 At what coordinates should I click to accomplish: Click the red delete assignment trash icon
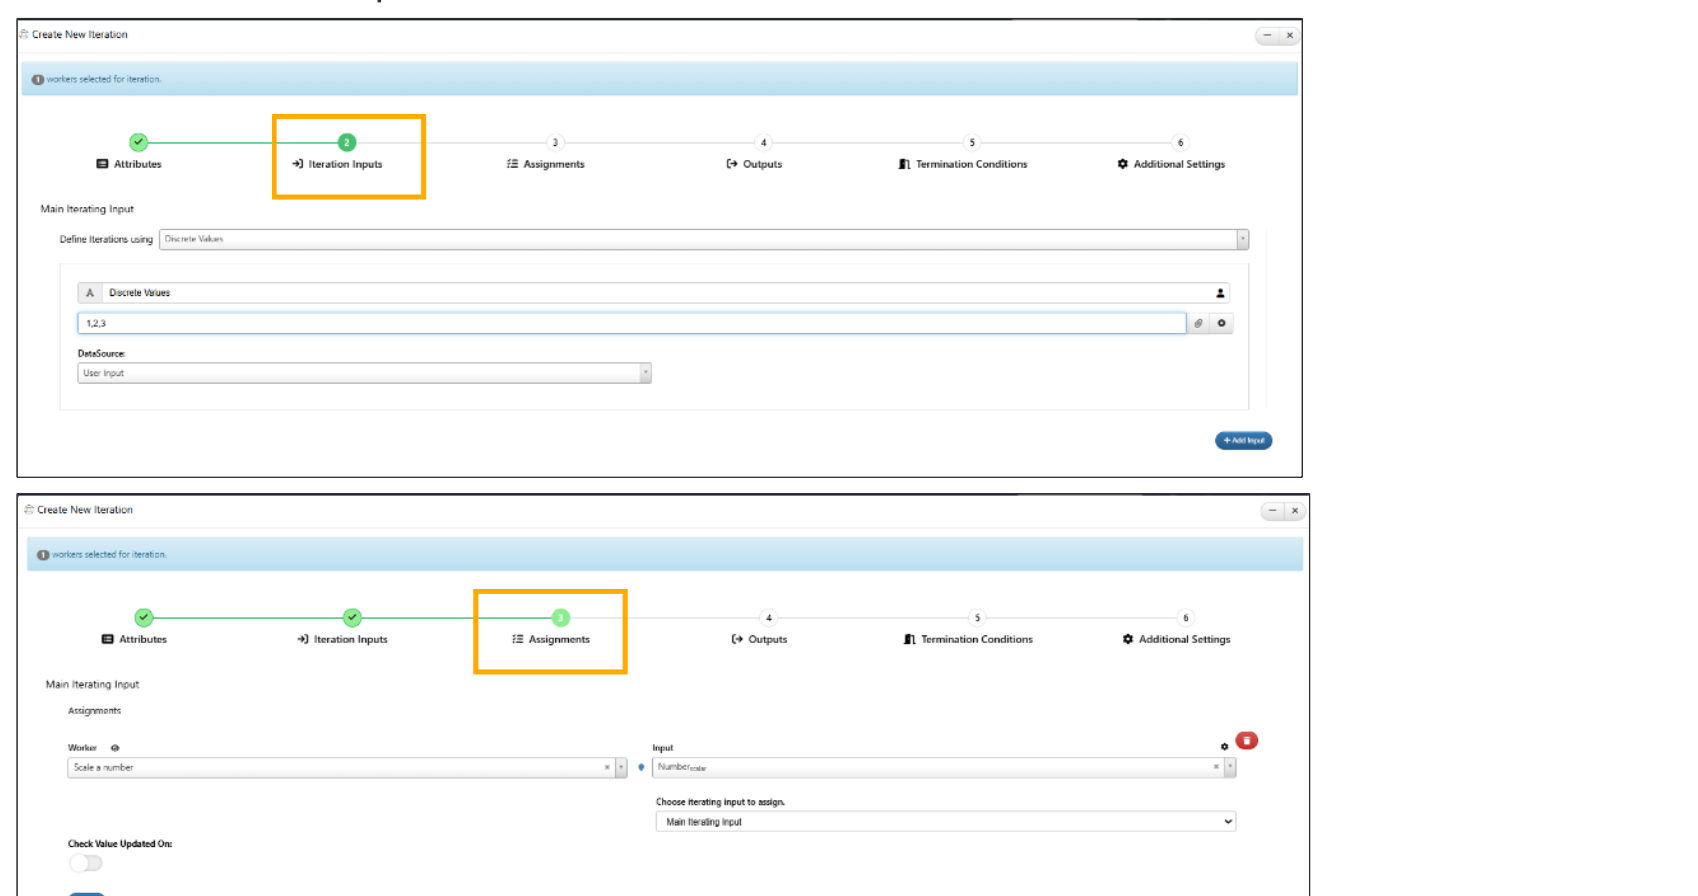click(x=1246, y=741)
